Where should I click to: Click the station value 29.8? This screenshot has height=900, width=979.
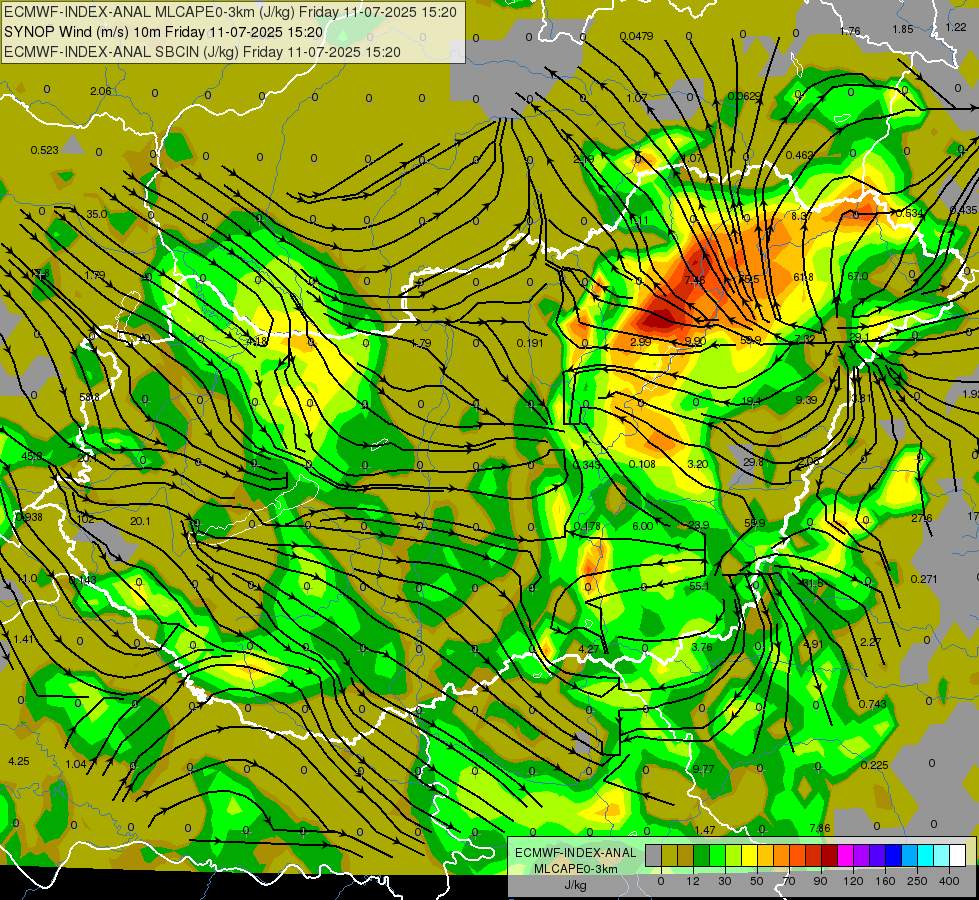[x=754, y=462]
